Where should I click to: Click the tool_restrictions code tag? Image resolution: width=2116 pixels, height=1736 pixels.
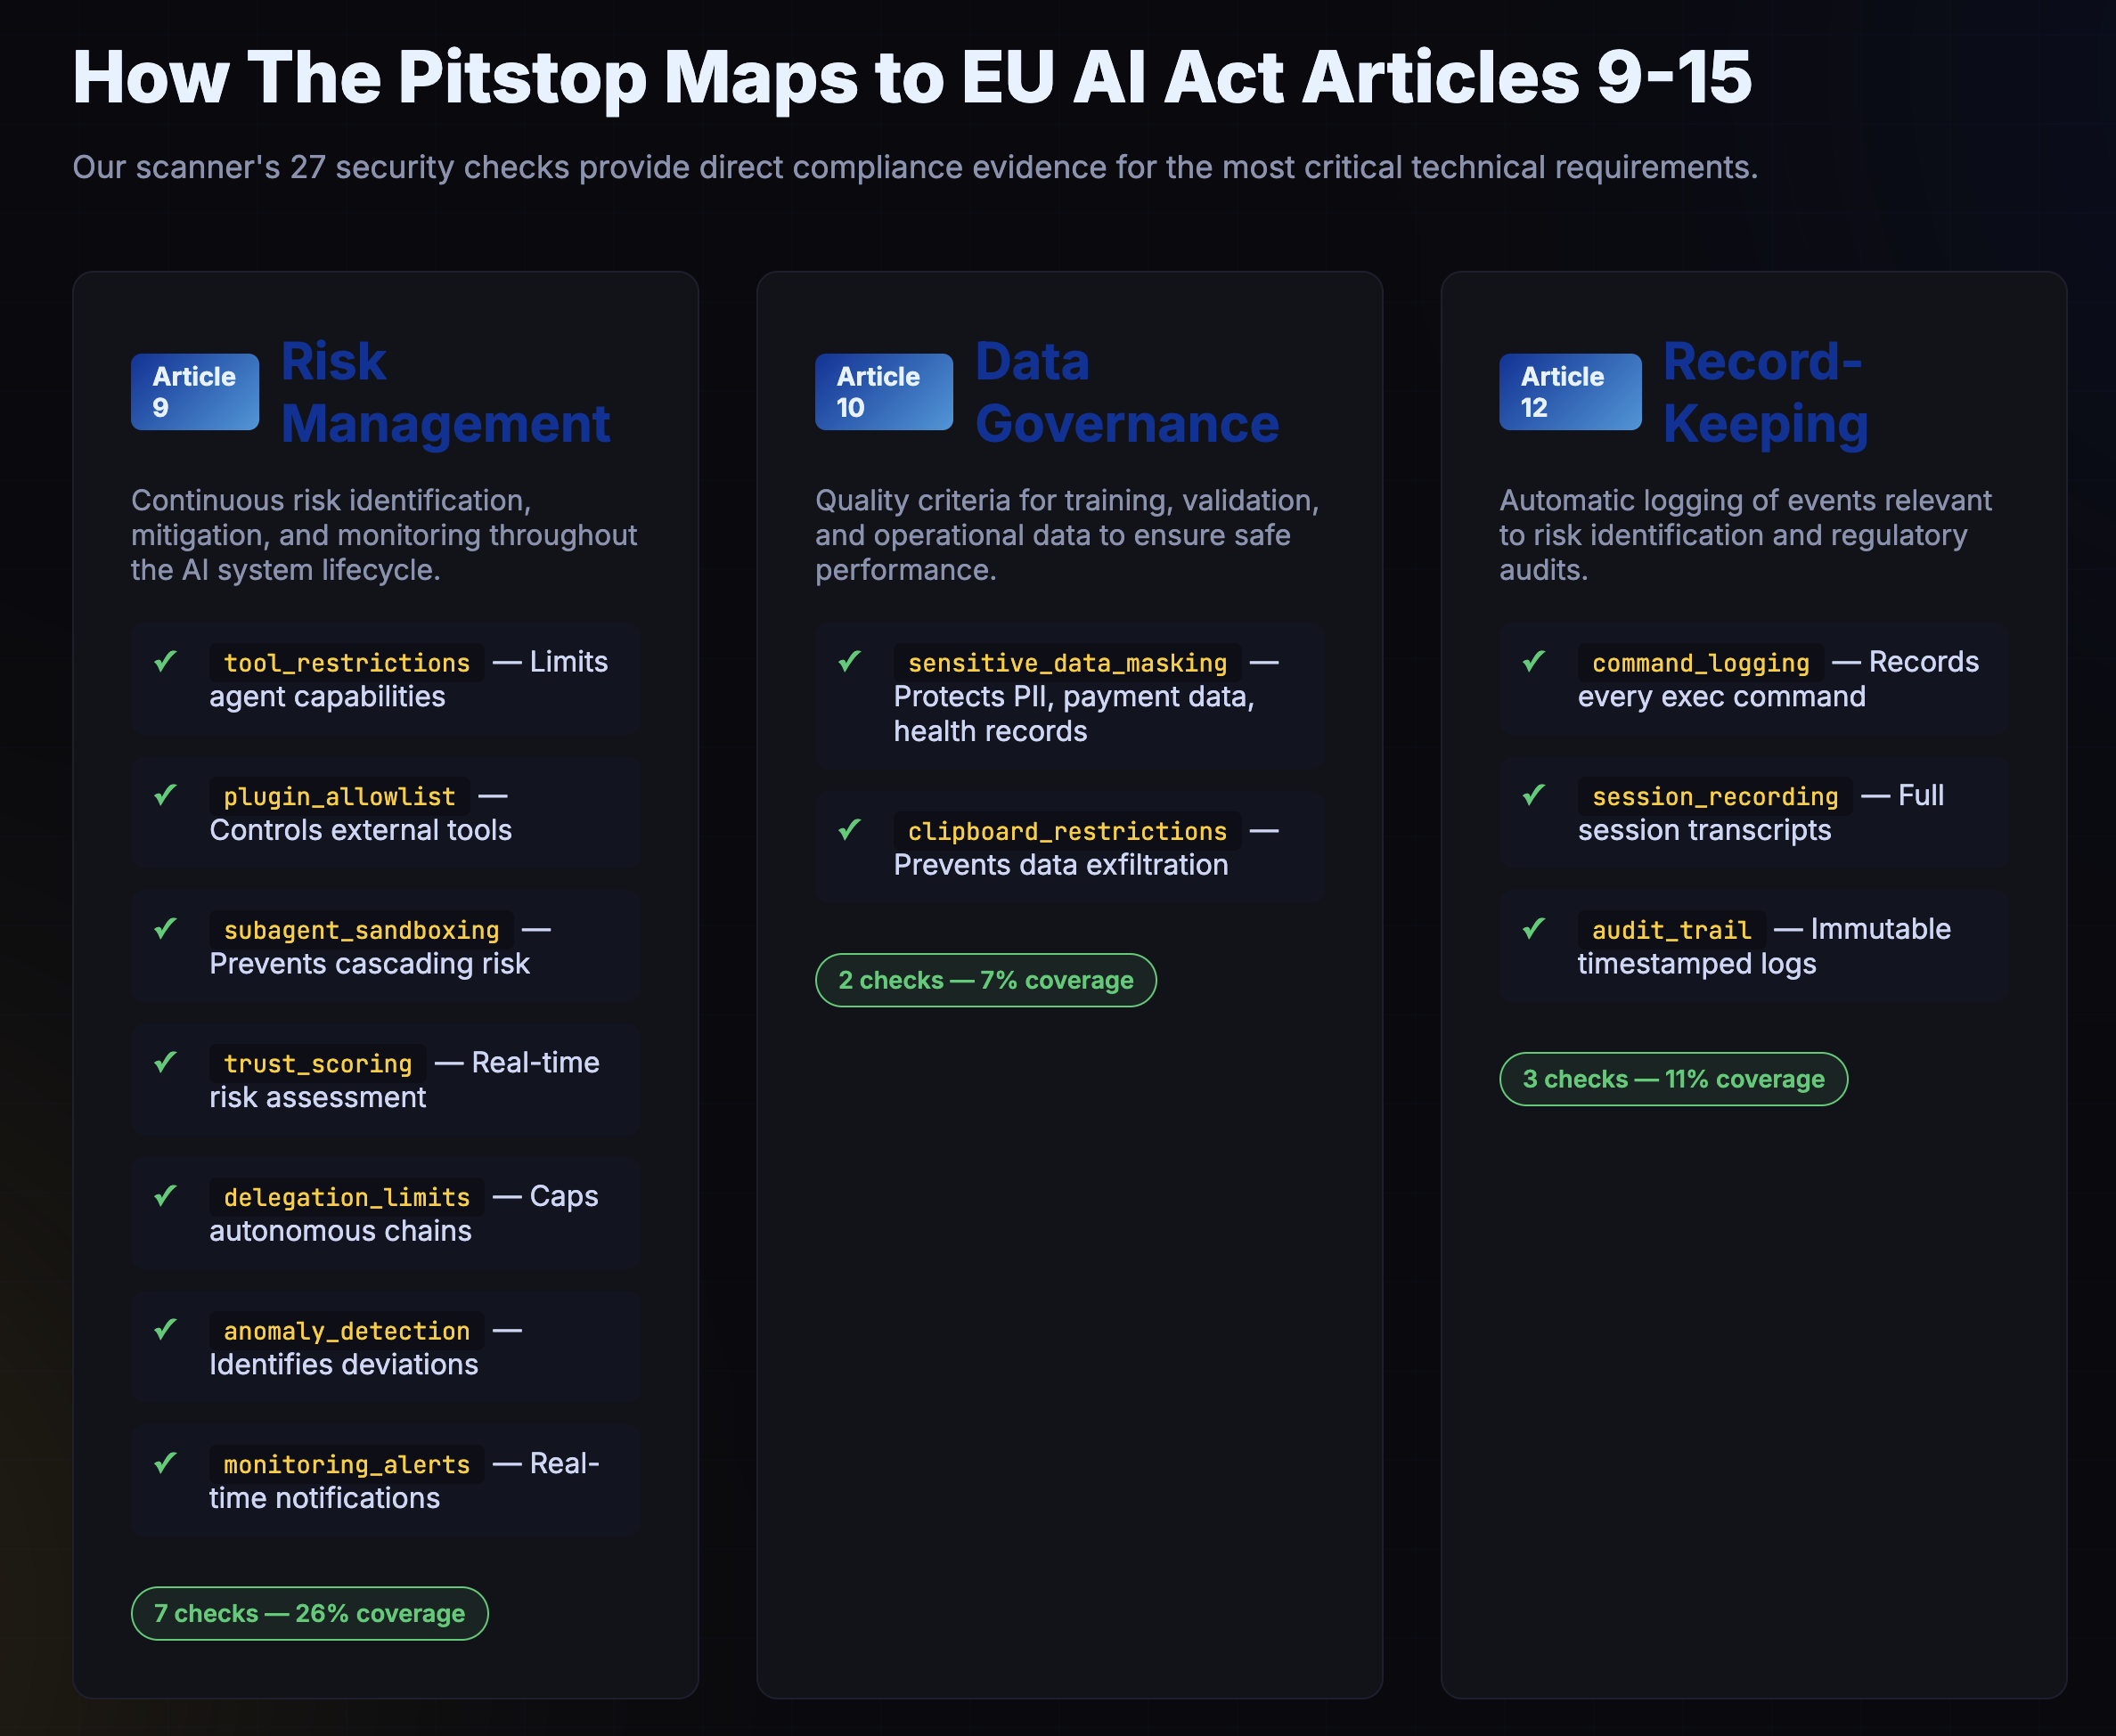(346, 663)
